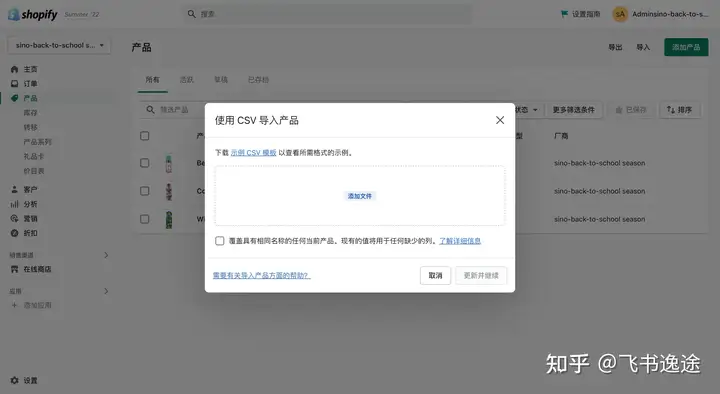The image size is (720, 394).
Task: Click the 主页 home icon in sidebar
Action: point(14,69)
